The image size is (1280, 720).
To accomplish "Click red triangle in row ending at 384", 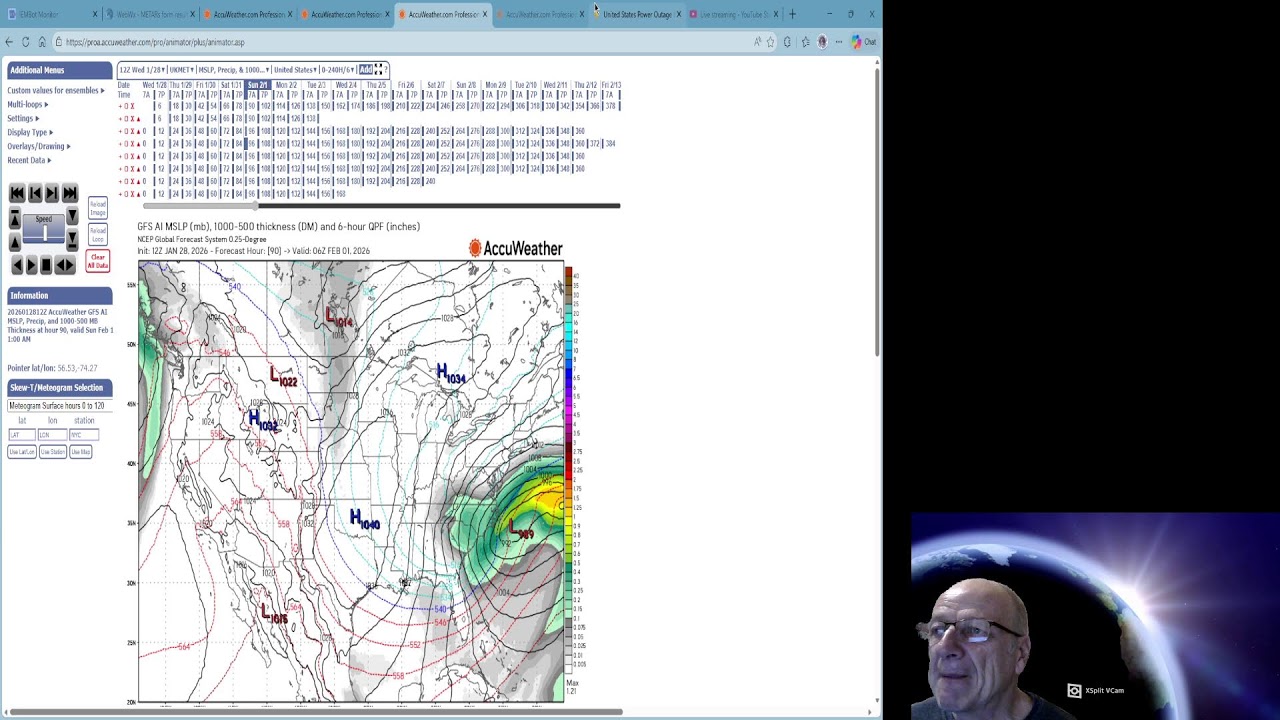I will [x=138, y=144].
